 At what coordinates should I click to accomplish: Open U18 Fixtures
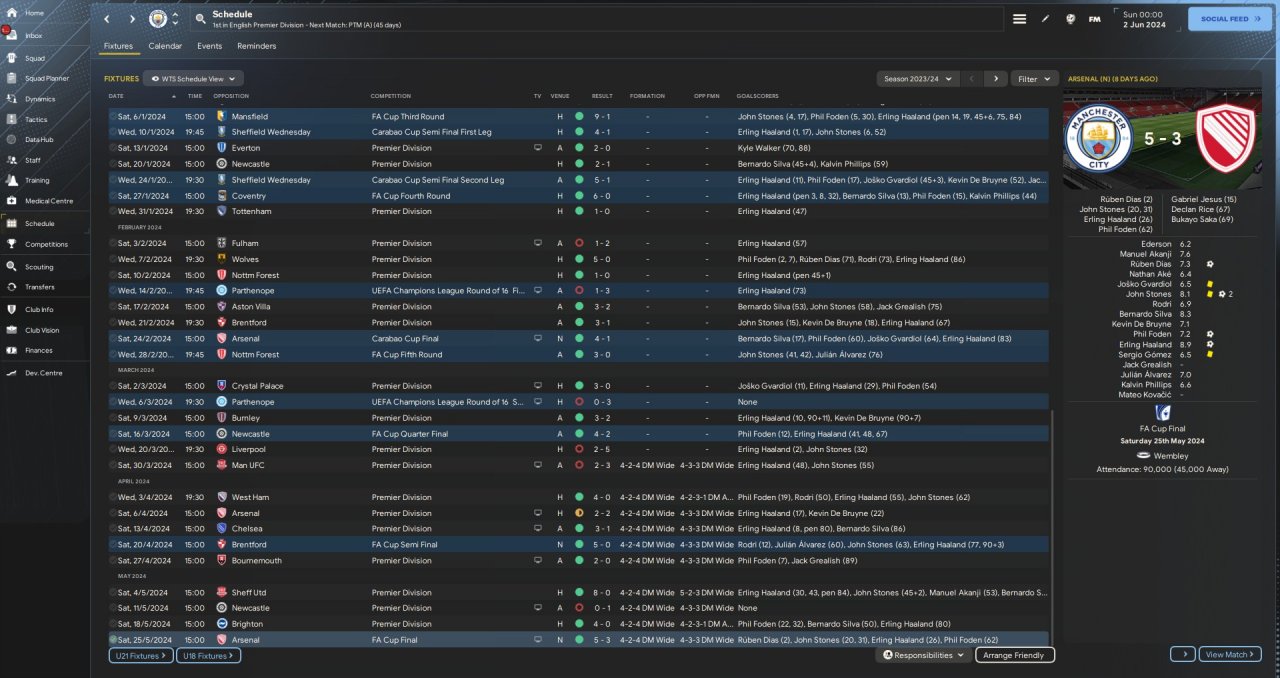click(208, 655)
